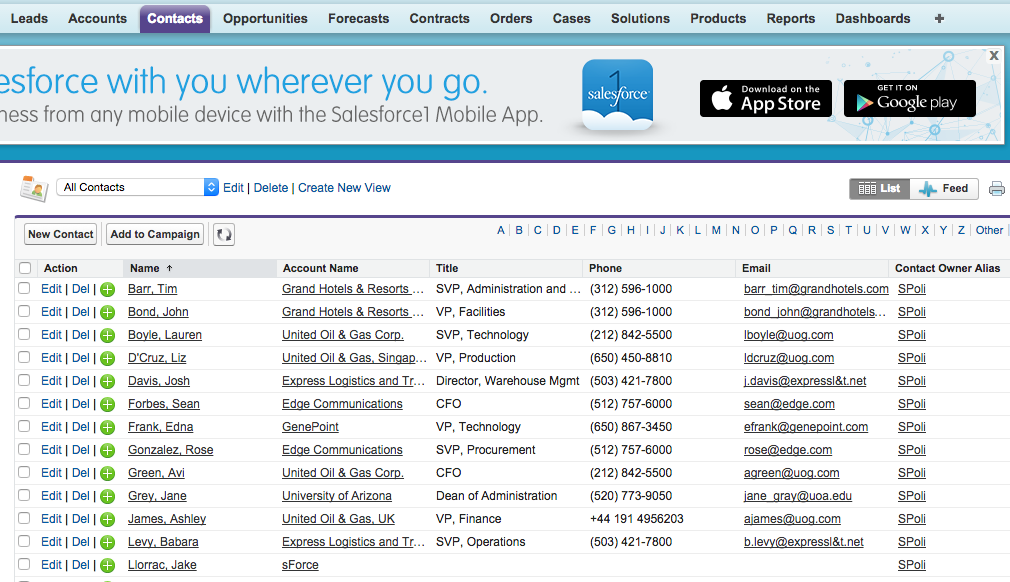Sort by the Phone column header
The height and width of the screenshot is (582, 1010).
(605, 268)
